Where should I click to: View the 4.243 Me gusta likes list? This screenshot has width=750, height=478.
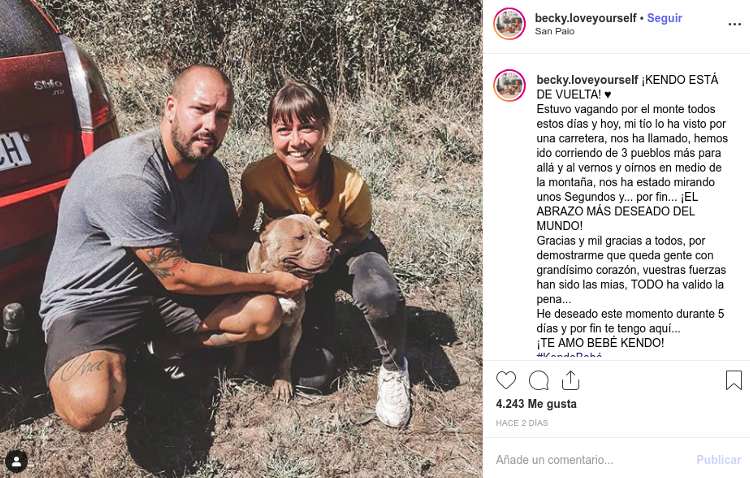pyautogui.click(x=536, y=404)
